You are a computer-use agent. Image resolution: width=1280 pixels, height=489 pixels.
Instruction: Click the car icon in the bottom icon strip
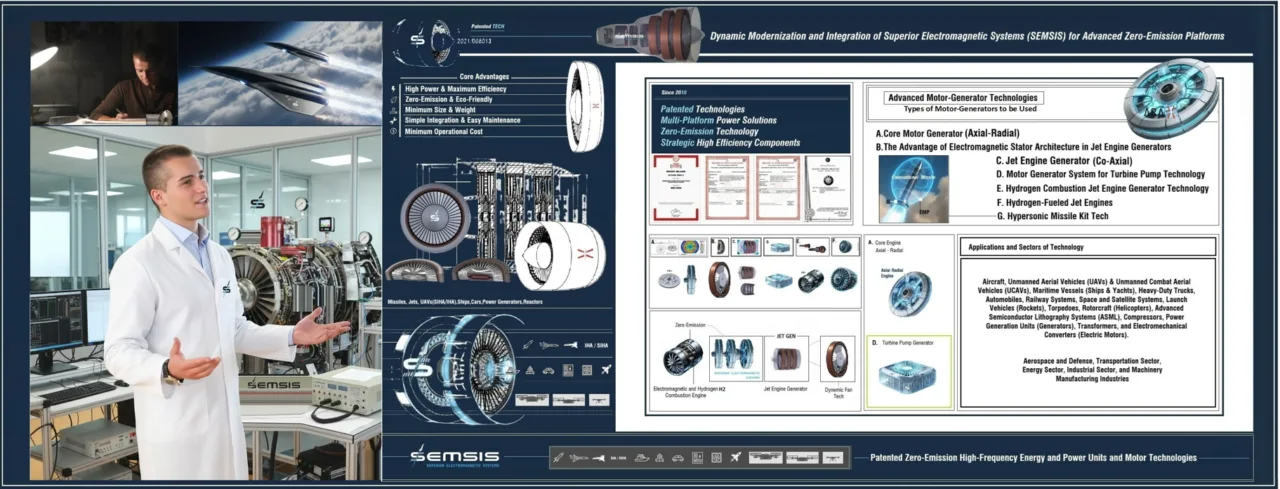tap(678, 458)
